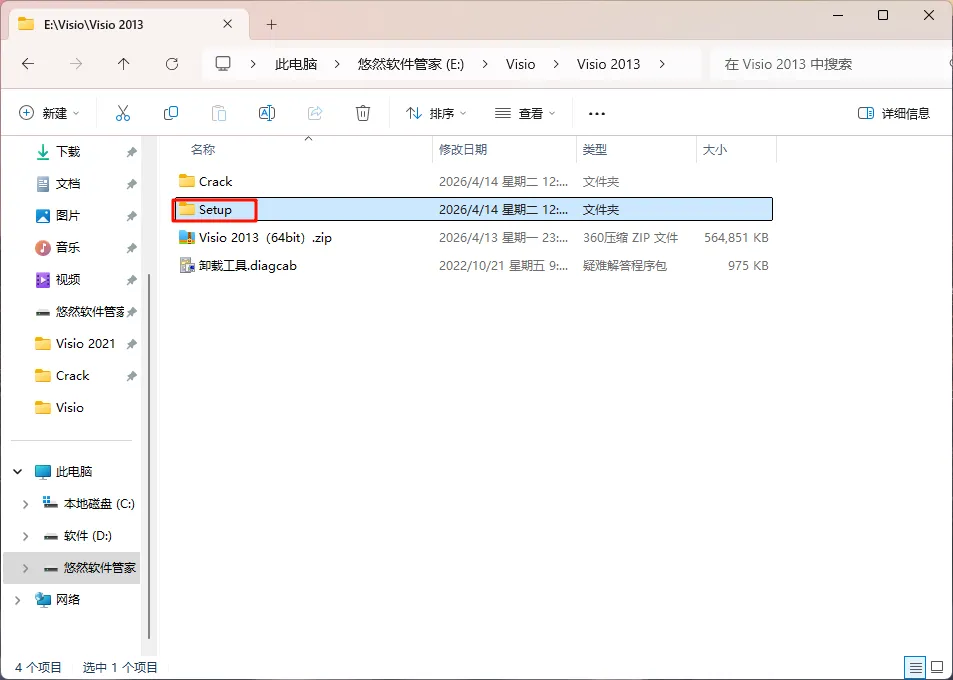The width and height of the screenshot is (953, 680).
Task: Expand 本地磁盘 (C:) in the tree
Action: (x=25, y=504)
